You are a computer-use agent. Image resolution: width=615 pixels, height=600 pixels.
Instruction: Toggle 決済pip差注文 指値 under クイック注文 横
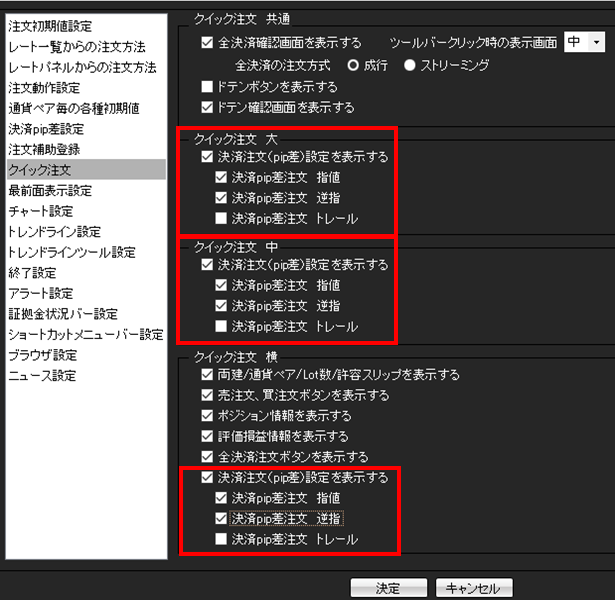click(x=221, y=498)
